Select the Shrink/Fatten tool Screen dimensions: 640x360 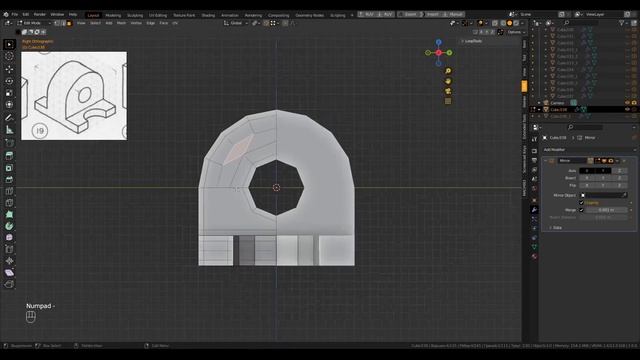point(9,261)
